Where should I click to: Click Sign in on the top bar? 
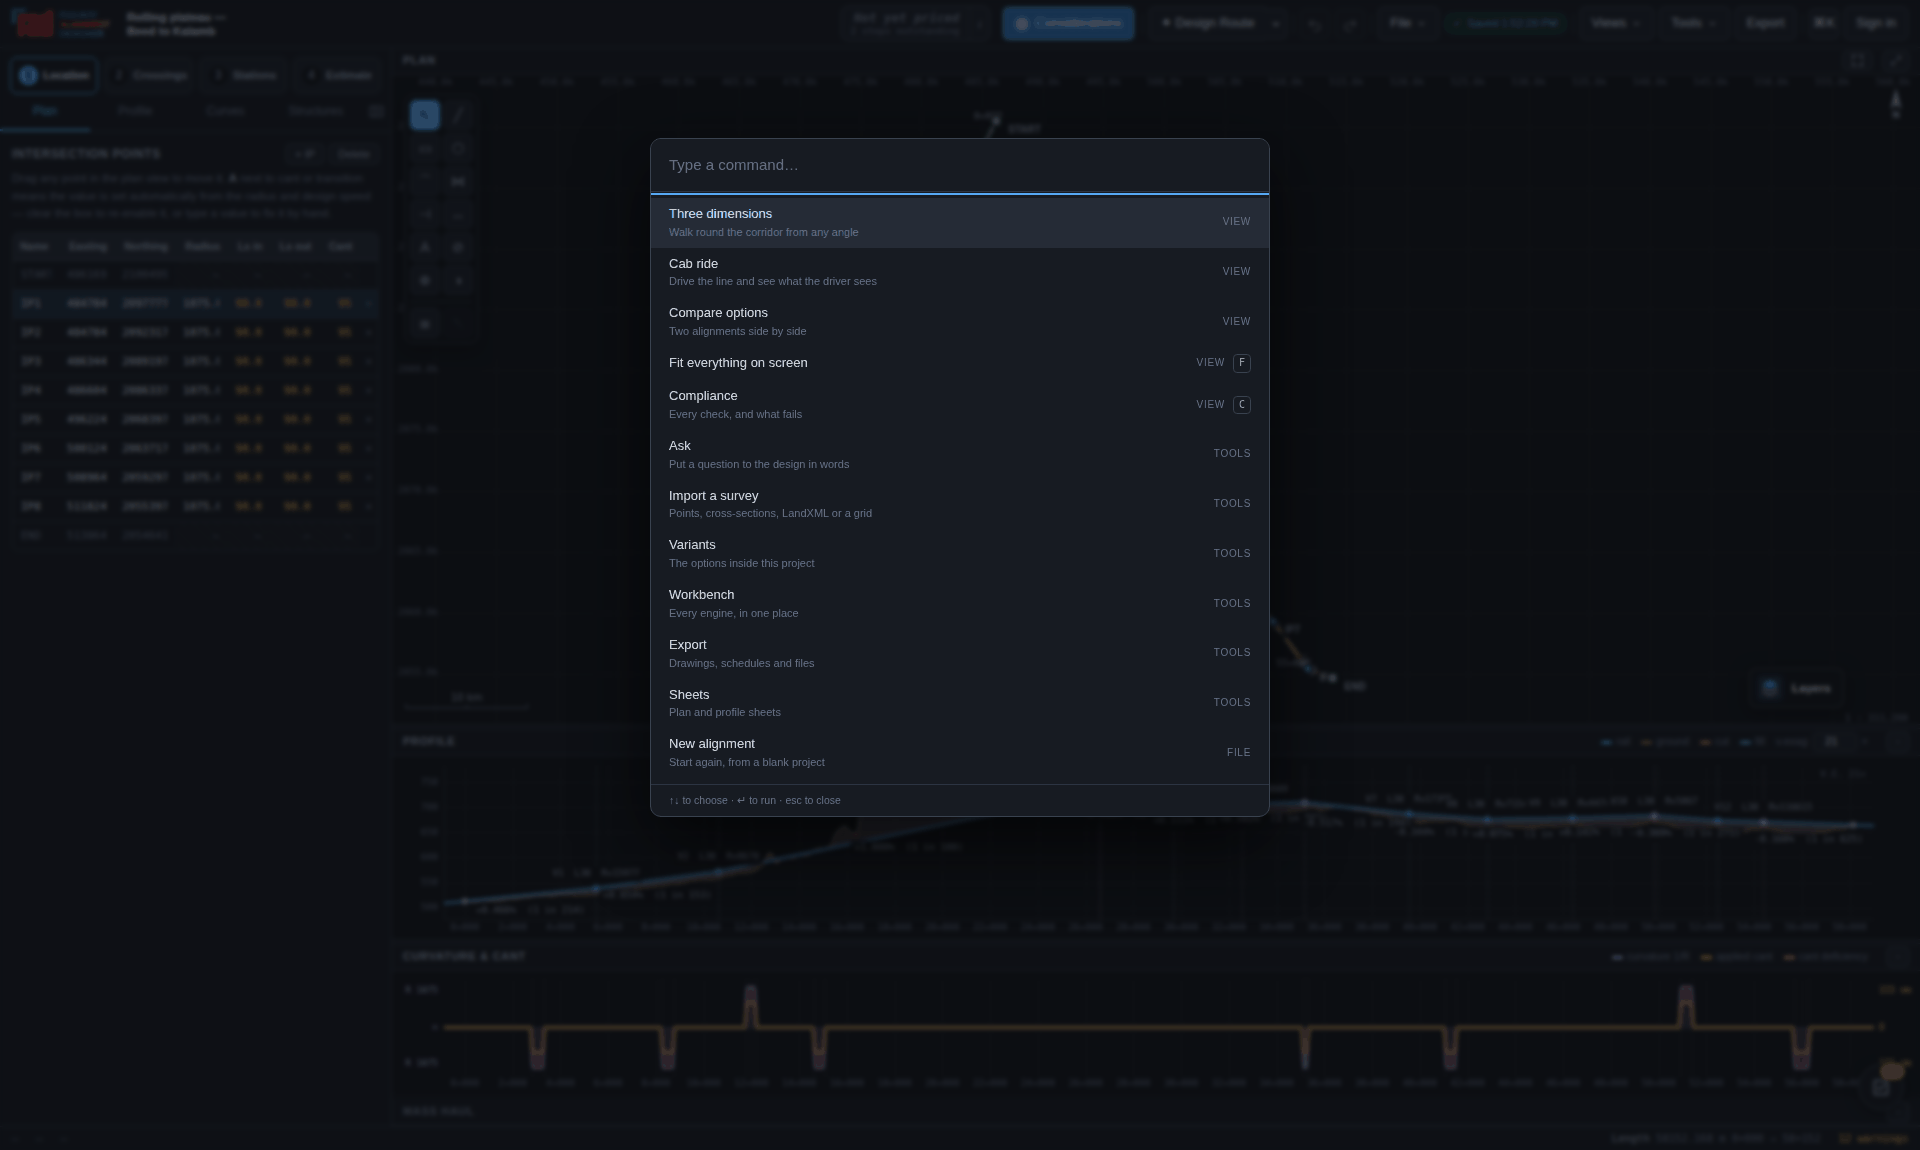click(x=1875, y=23)
